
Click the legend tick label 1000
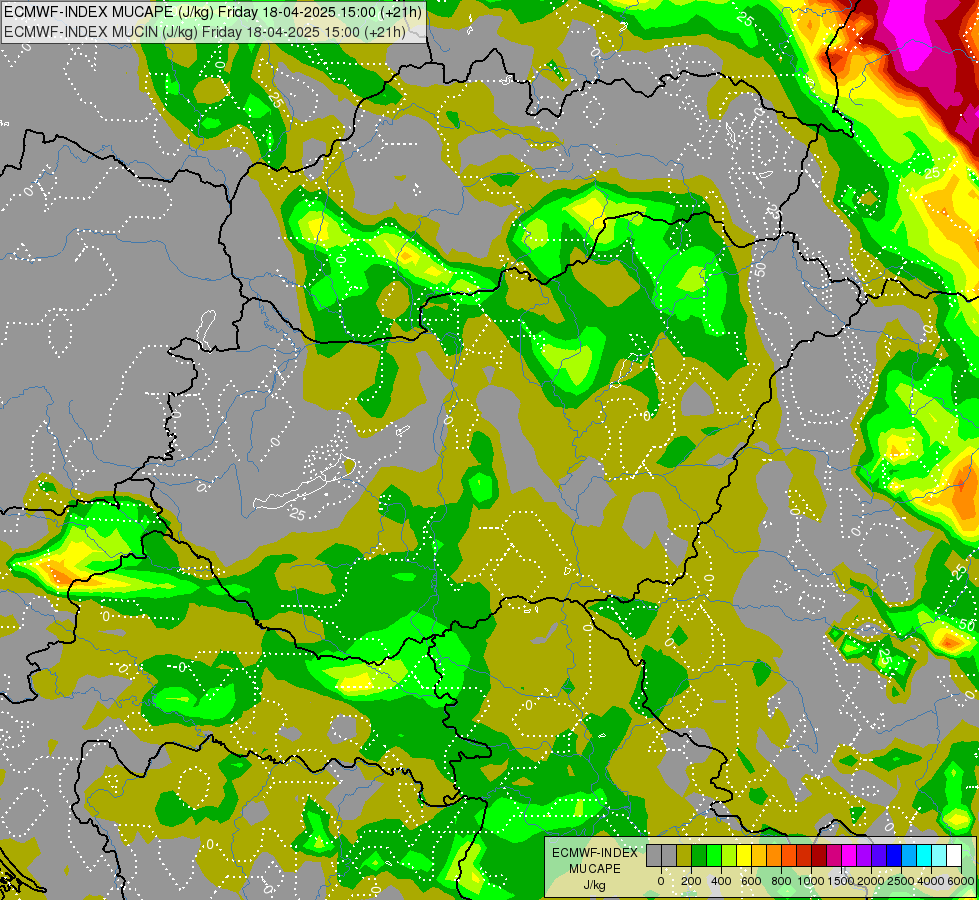click(x=810, y=881)
